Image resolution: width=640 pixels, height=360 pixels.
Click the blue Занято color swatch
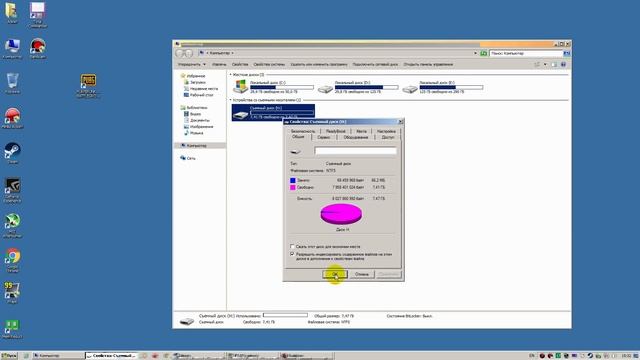click(x=293, y=180)
